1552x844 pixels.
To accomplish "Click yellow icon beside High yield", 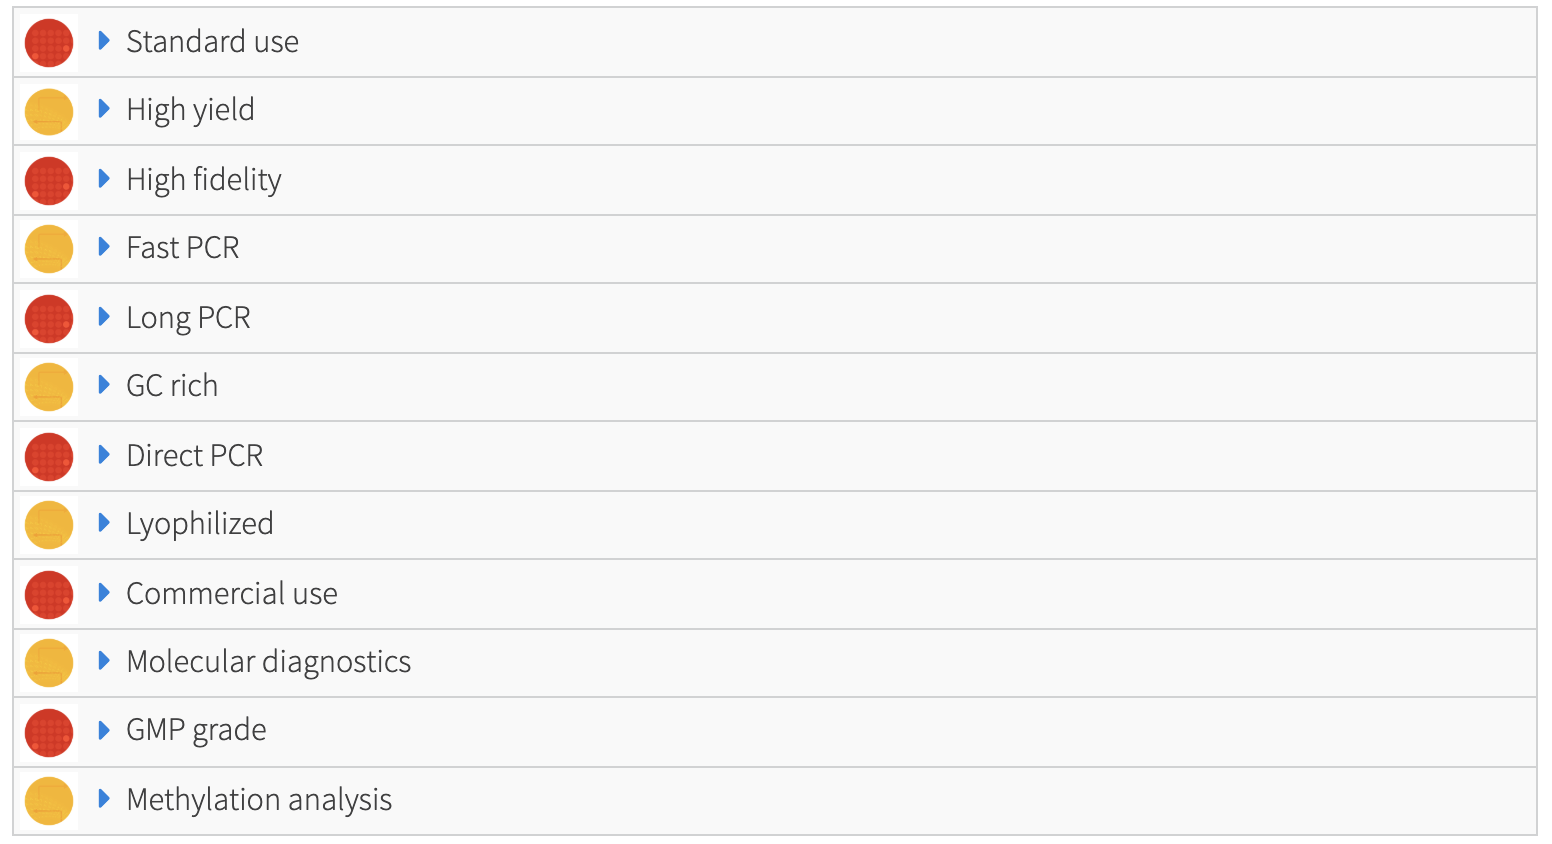I will pos(49,111).
